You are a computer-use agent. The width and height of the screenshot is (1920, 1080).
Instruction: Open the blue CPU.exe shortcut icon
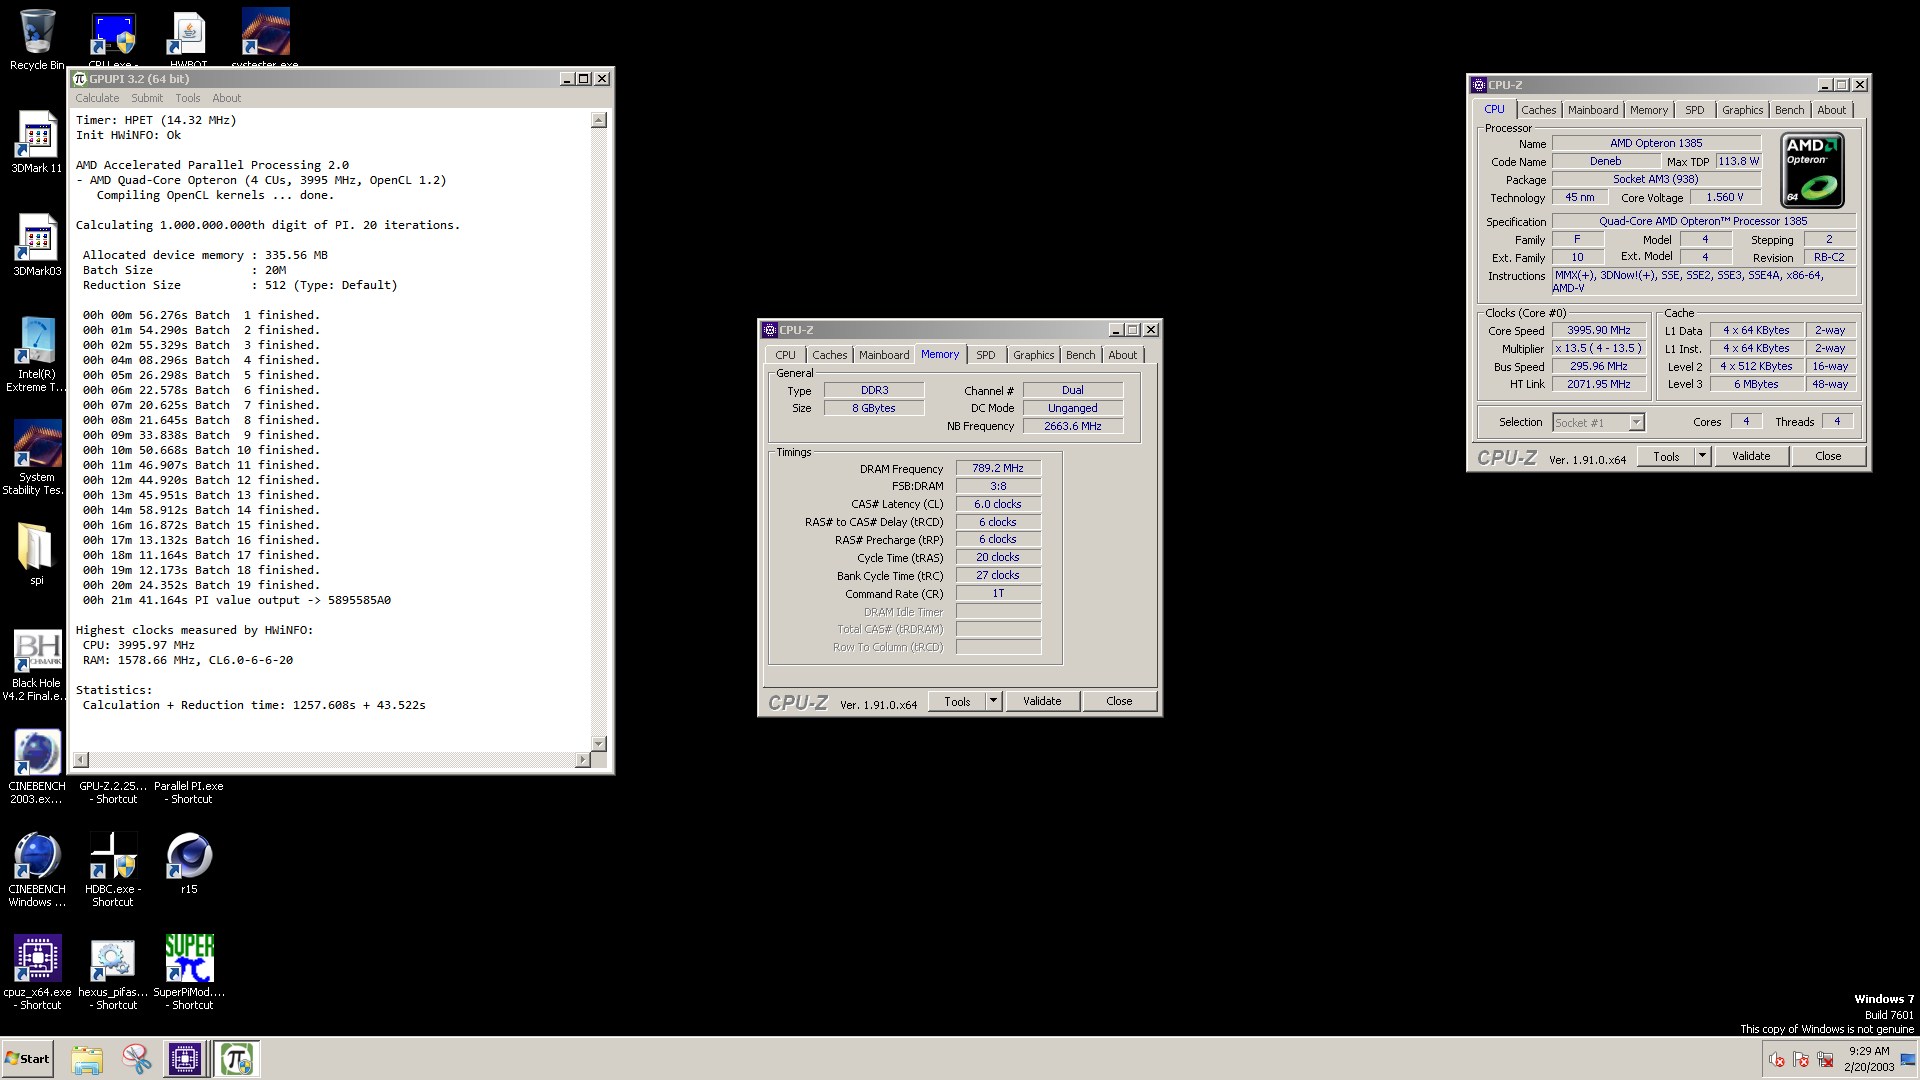click(x=113, y=38)
